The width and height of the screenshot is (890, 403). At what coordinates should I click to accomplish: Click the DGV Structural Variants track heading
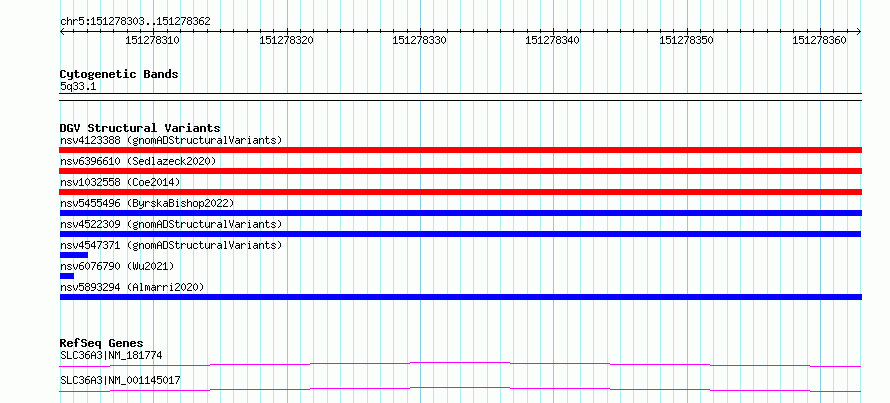[140, 128]
